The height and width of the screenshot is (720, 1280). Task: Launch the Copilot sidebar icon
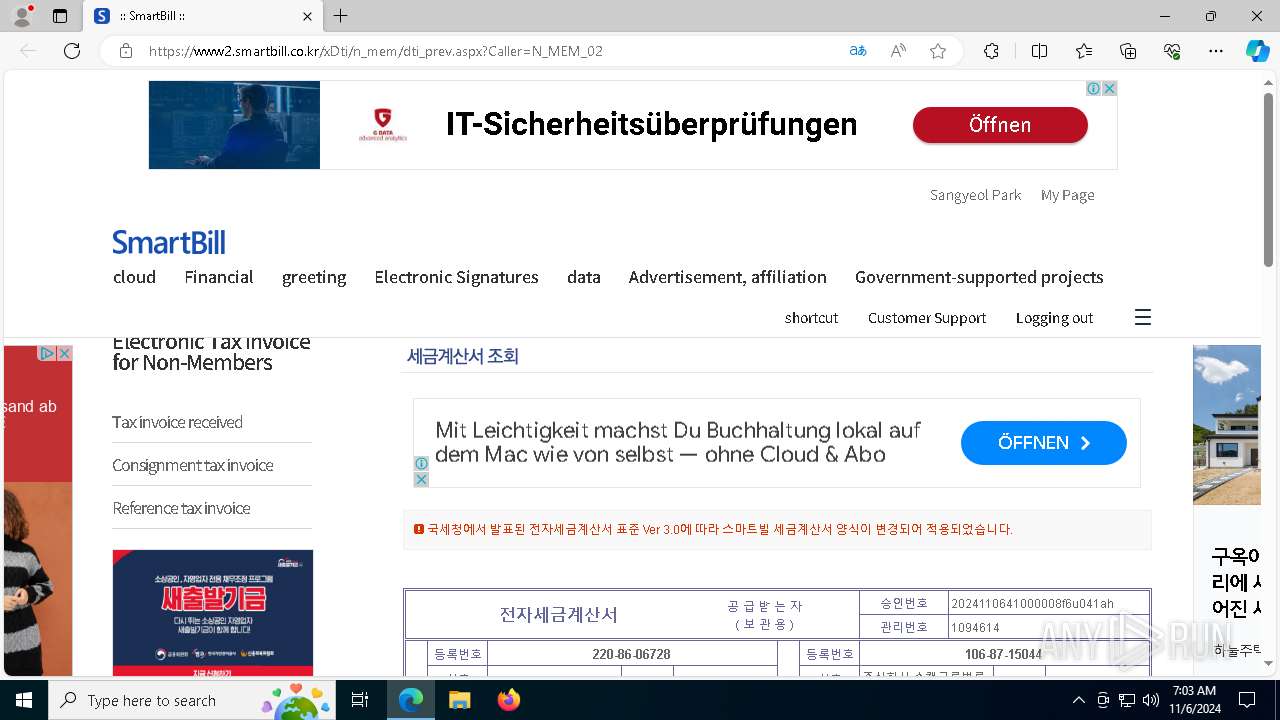click(x=1257, y=51)
